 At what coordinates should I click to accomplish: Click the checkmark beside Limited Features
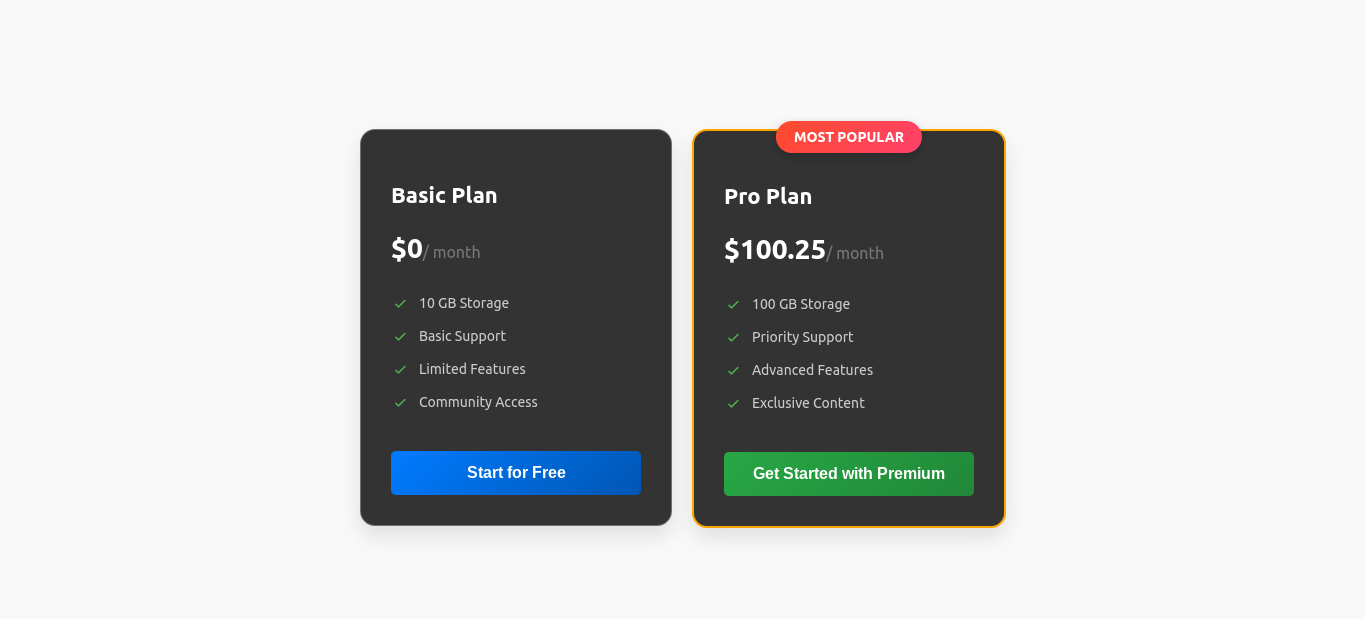click(400, 369)
